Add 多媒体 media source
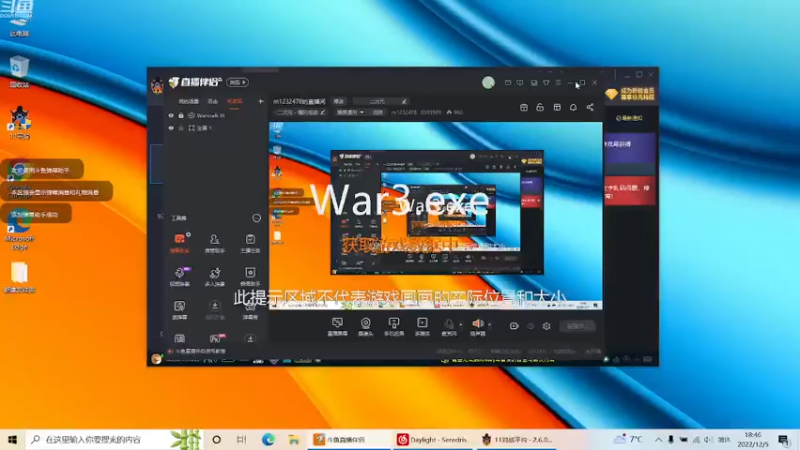800x450 pixels. pos(422,327)
